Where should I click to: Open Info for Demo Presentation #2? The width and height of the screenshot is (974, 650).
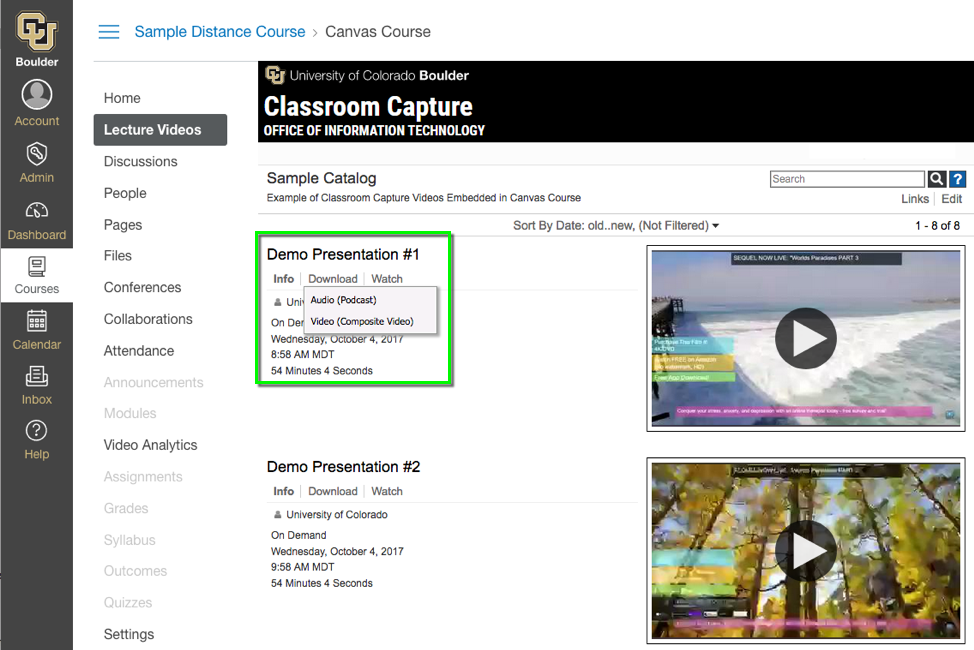[283, 492]
